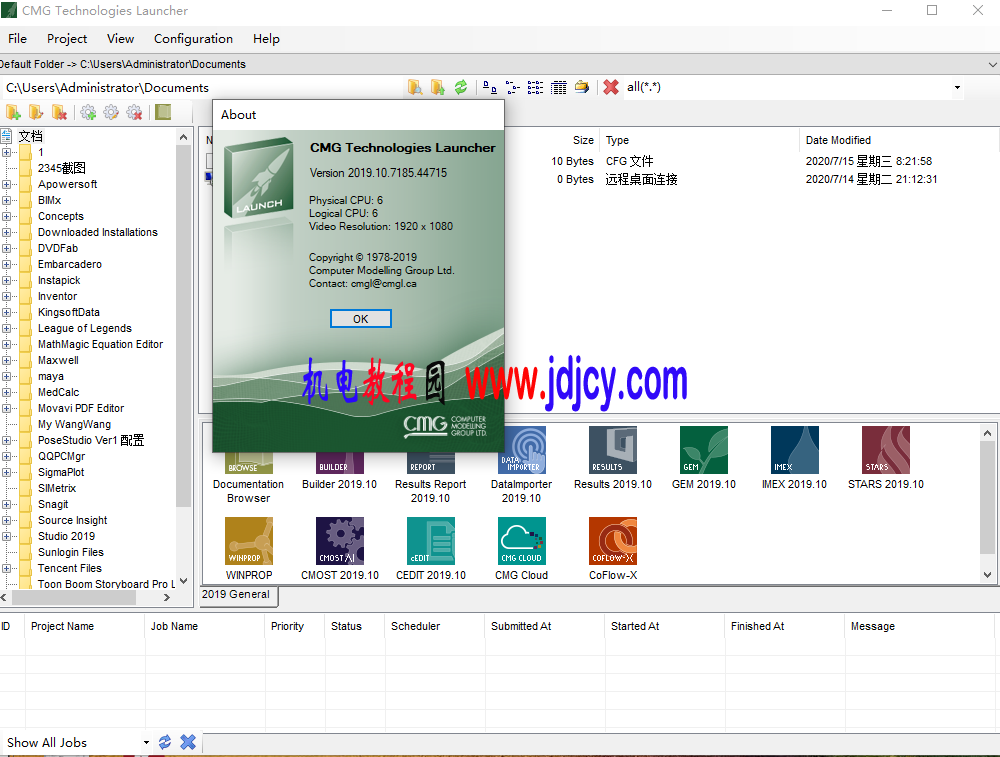
Task: Click the add gear configuration icon
Action: (88, 113)
